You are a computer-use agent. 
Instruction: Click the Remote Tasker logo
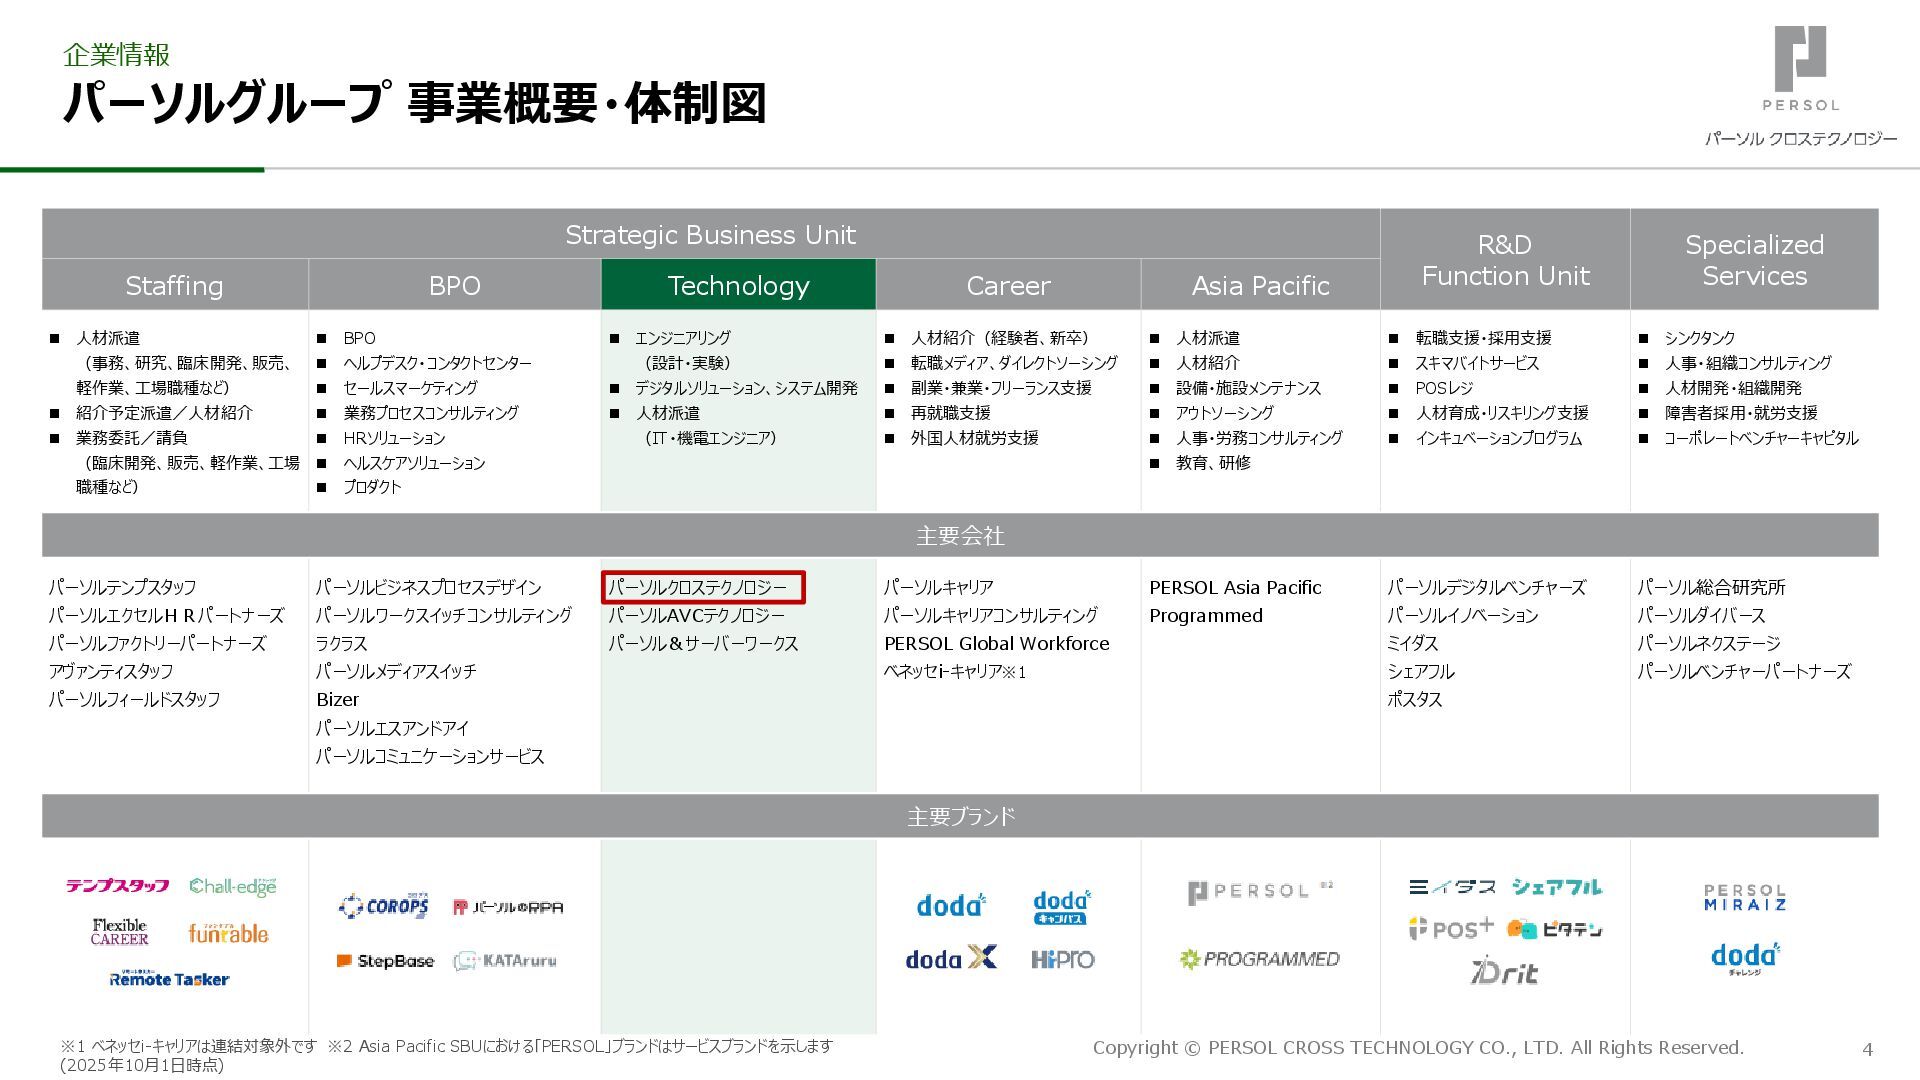click(x=169, y=979)
